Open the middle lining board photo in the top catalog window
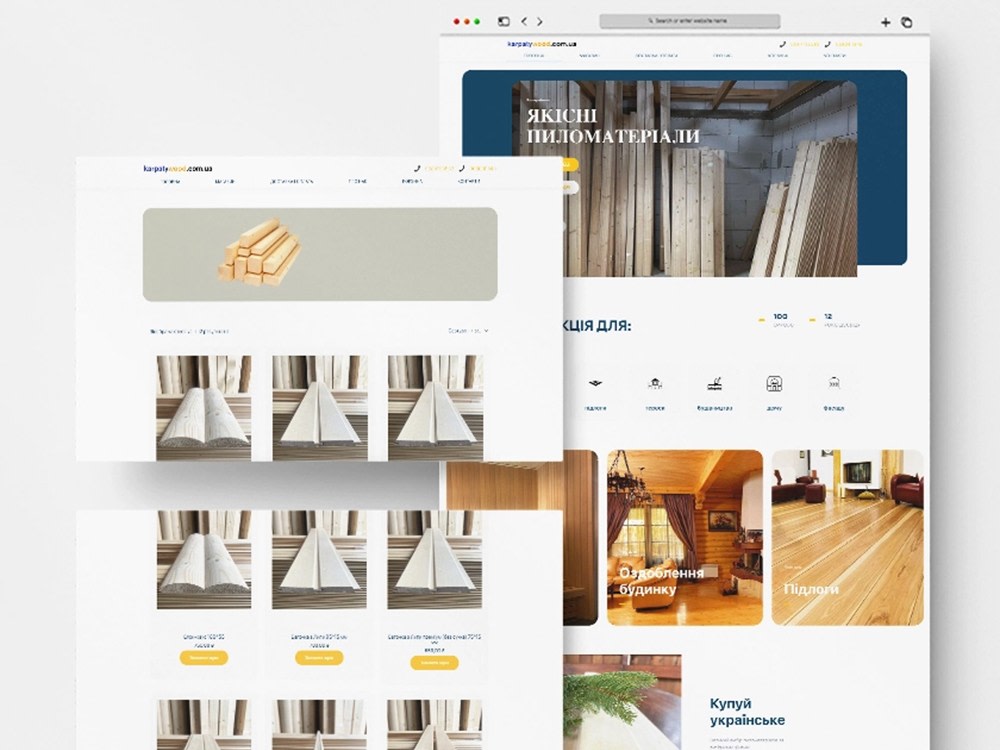Screen dimensions: 1000x750 point(320,408)
